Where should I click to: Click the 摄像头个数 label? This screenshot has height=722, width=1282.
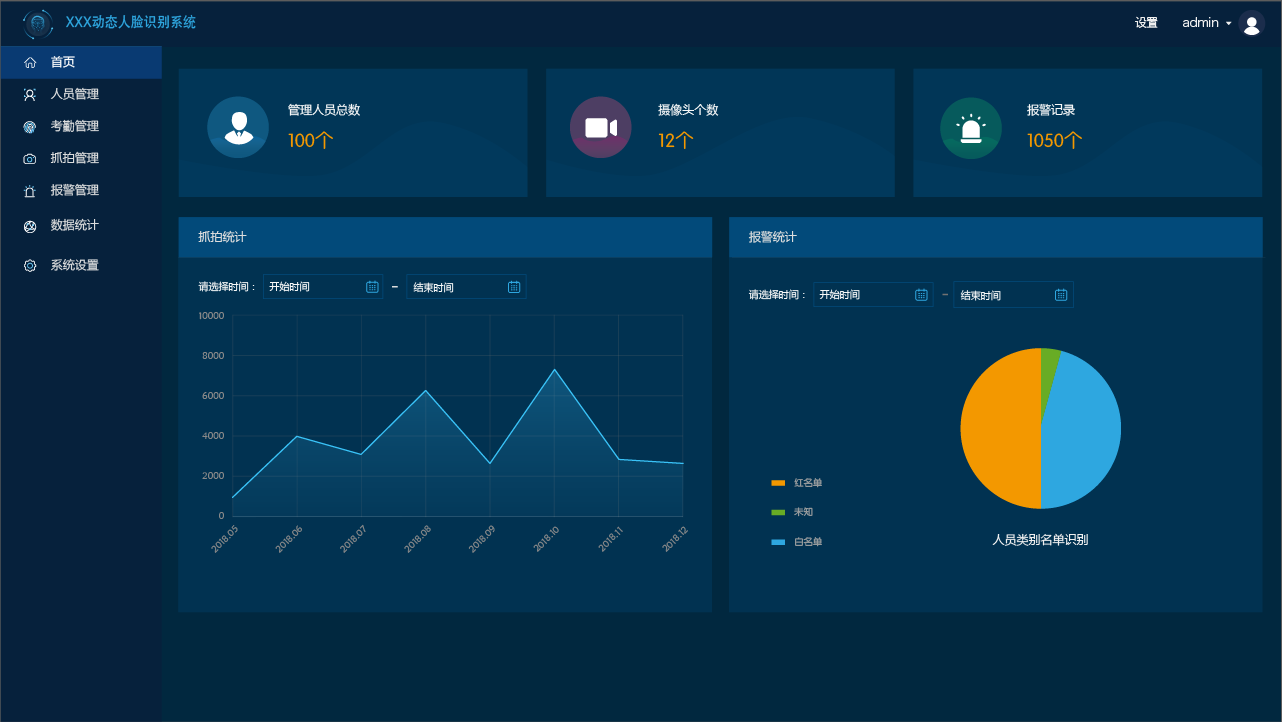click(688, 110)
